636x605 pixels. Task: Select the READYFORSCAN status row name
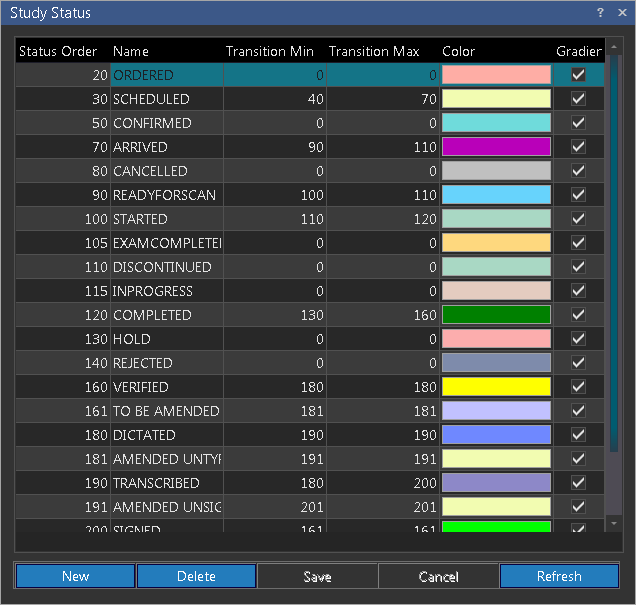(x=164, y=195)
